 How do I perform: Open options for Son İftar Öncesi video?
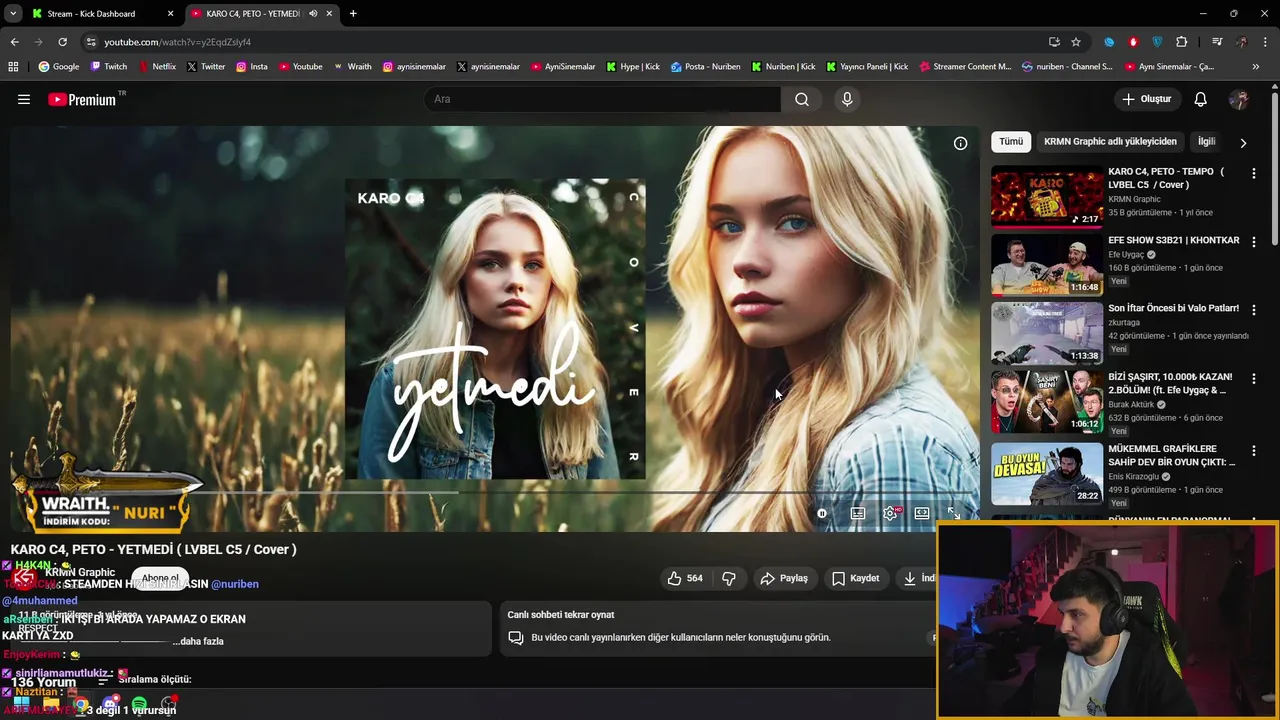1253,310
